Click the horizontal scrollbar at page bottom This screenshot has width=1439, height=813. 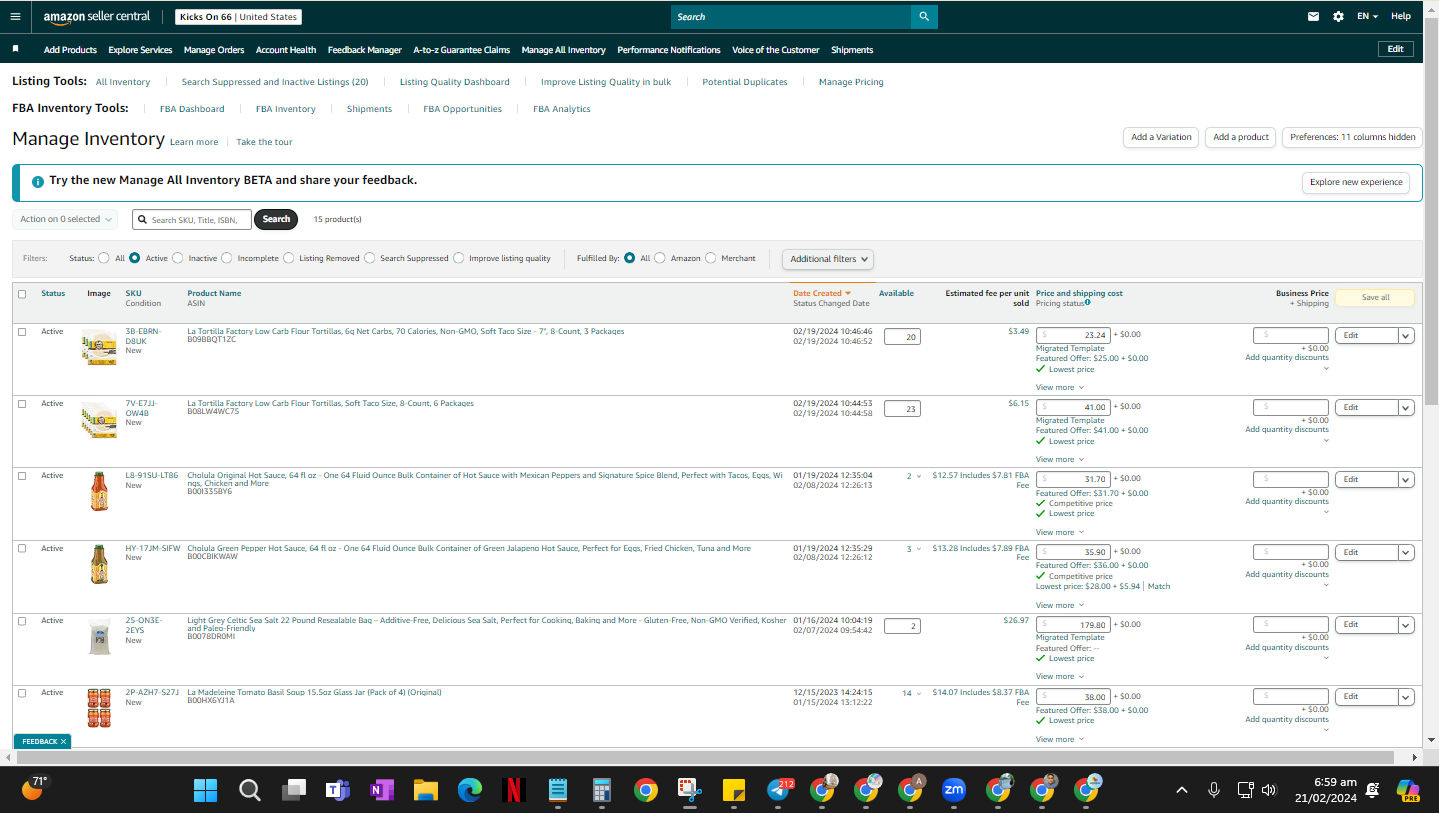pos(705,757)
